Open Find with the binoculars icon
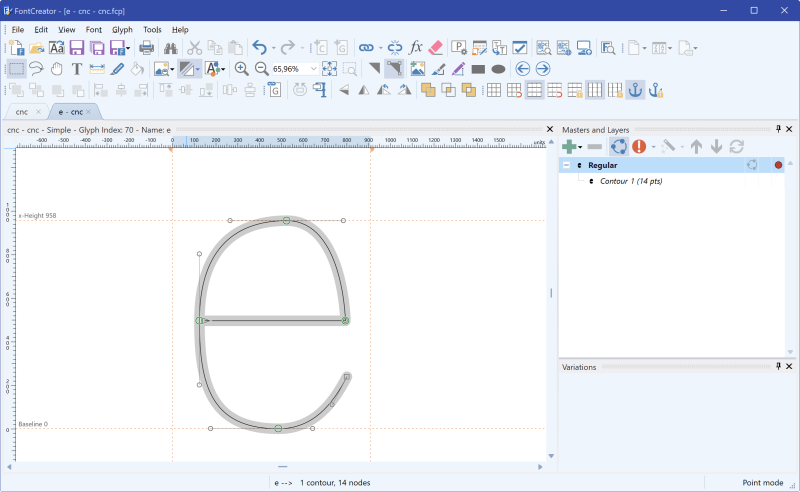The height and width of the screenshot is (492, 800). point(170,48)
